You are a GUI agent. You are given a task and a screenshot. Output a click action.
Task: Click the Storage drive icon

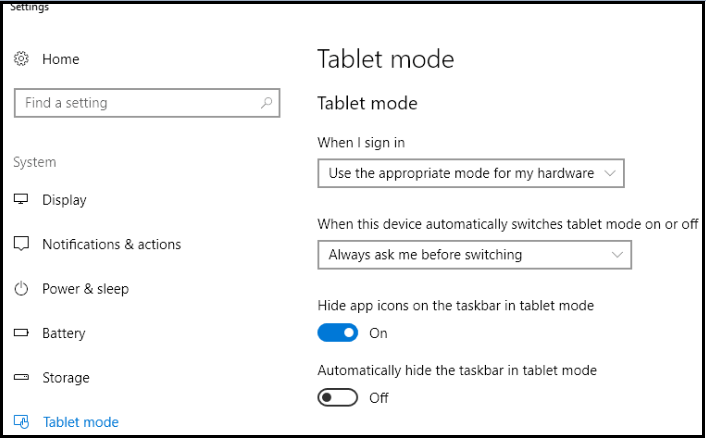(x=21, y=377)
